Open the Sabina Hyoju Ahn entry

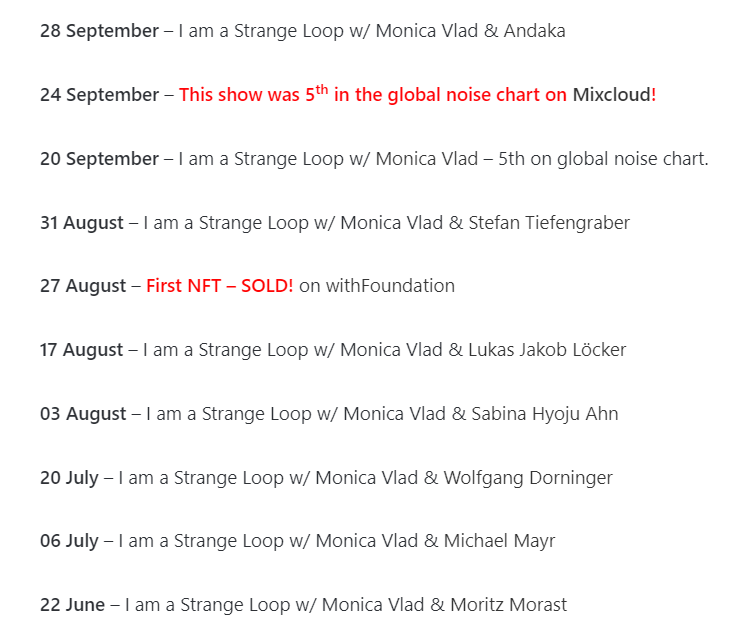coord(382,414)
